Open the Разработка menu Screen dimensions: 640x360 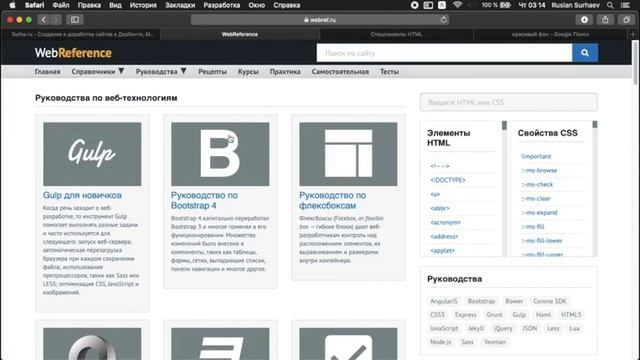(x=222, y=5)
